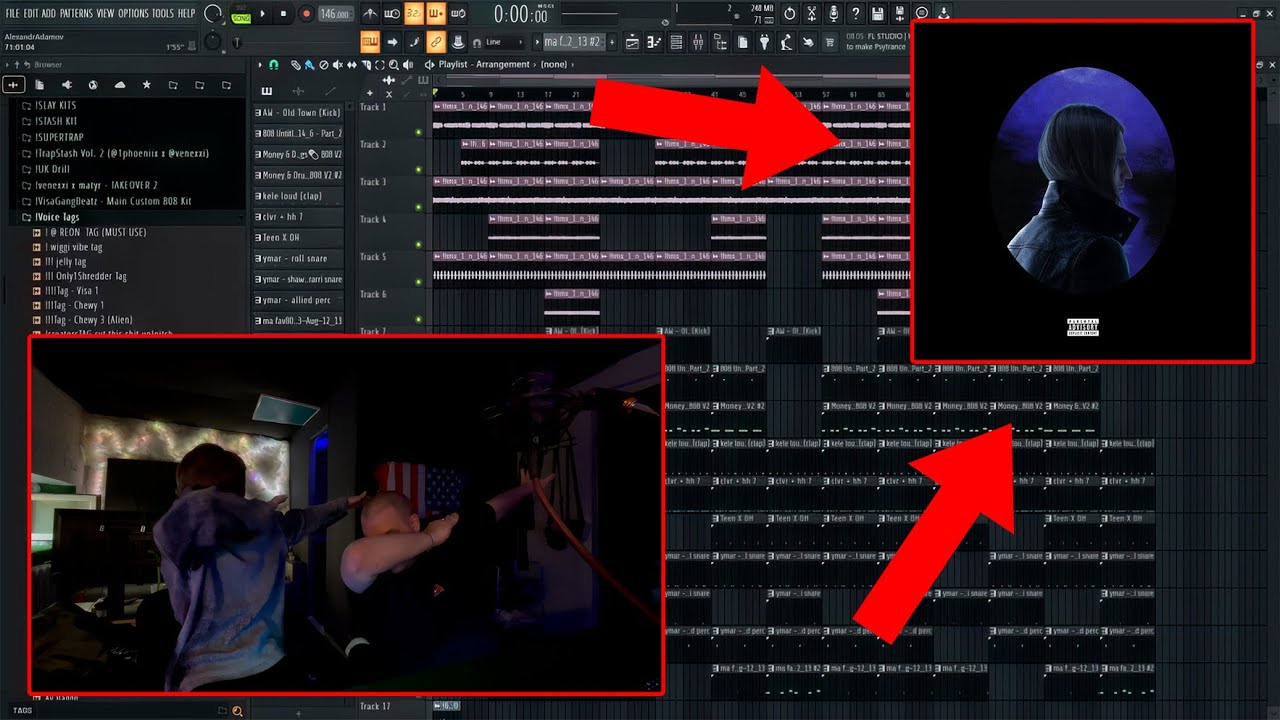Viewport: 1280px width, 720px height.
Task: Mute Track 1 with its green LED
Action: pyautogui.click(x=419, y=132)
